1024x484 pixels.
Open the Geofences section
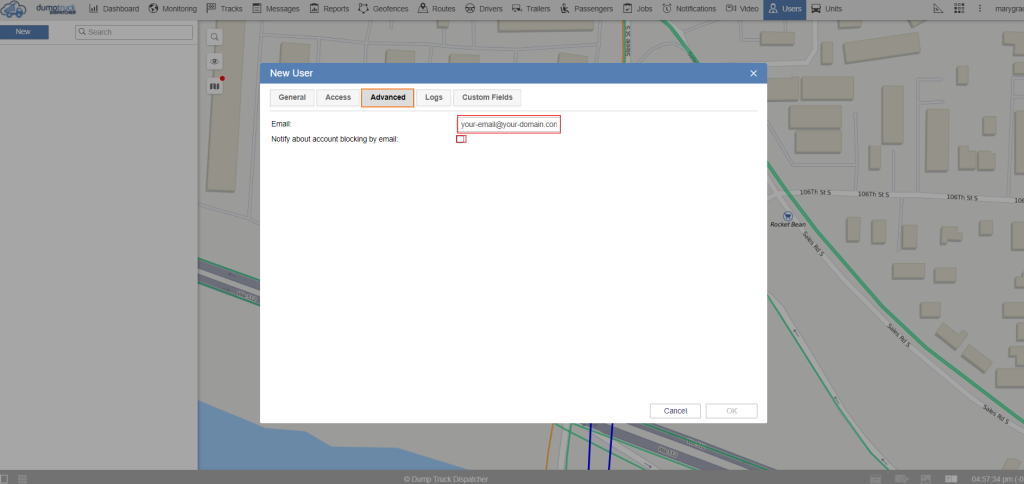[383, 8]
